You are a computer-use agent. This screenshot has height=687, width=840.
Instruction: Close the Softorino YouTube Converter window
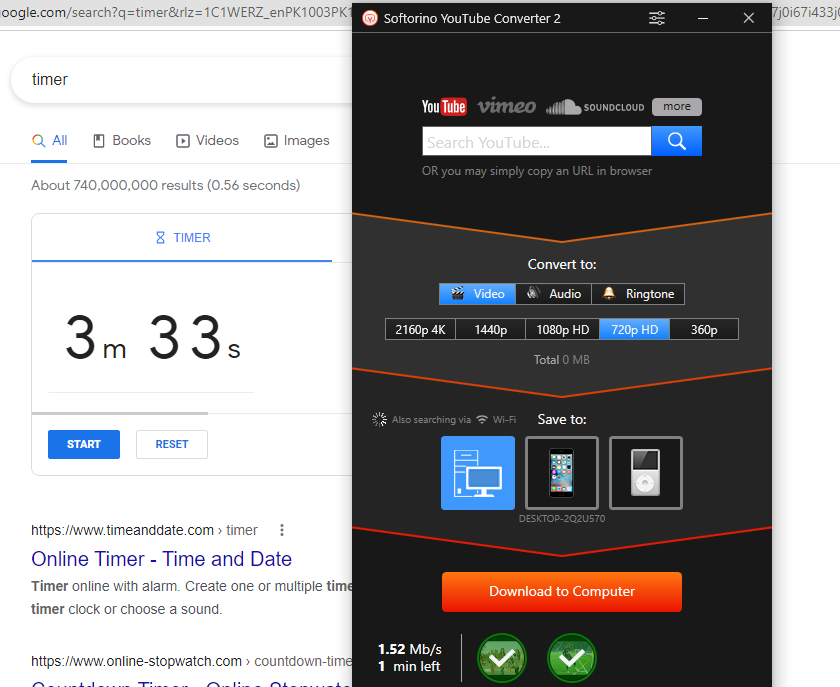coord(748,18)
